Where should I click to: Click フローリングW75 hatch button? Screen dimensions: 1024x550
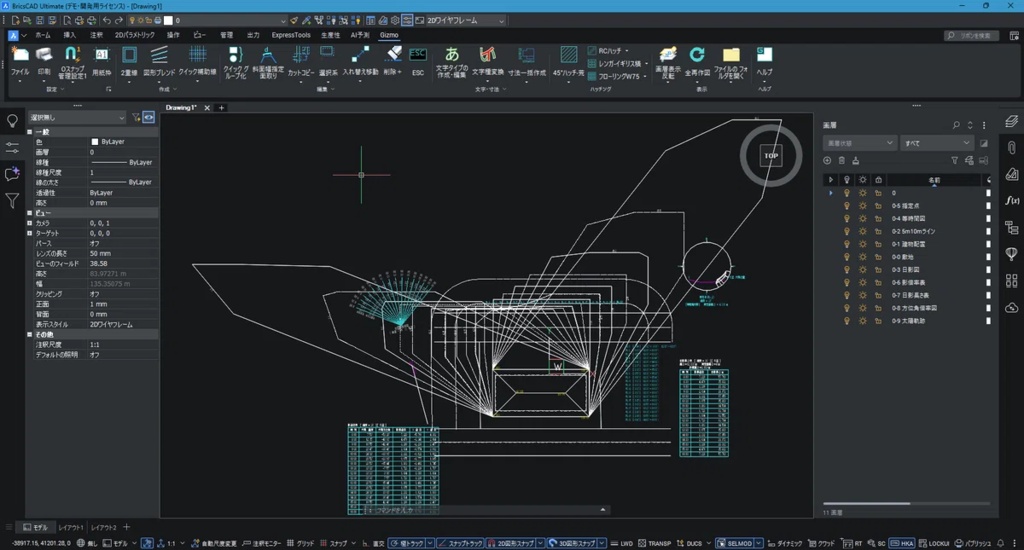click(613, 76)
